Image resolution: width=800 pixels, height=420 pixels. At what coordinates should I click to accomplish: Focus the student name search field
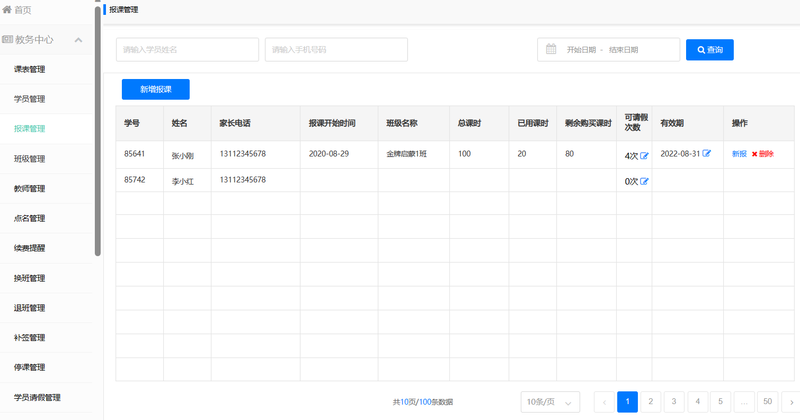tap(187, 50)
